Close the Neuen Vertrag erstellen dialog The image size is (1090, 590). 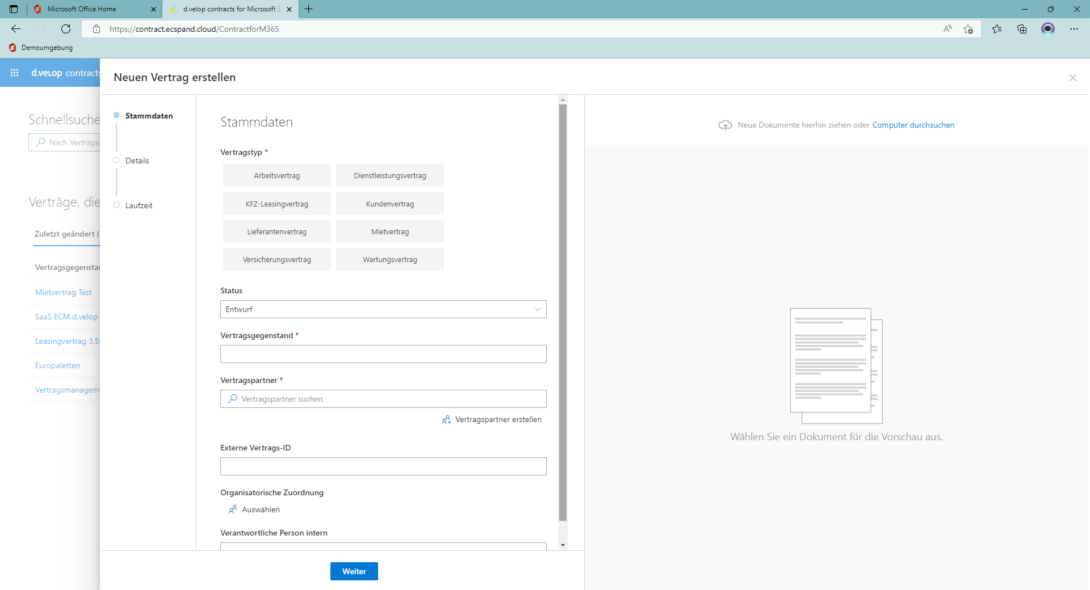[1073, 77]
